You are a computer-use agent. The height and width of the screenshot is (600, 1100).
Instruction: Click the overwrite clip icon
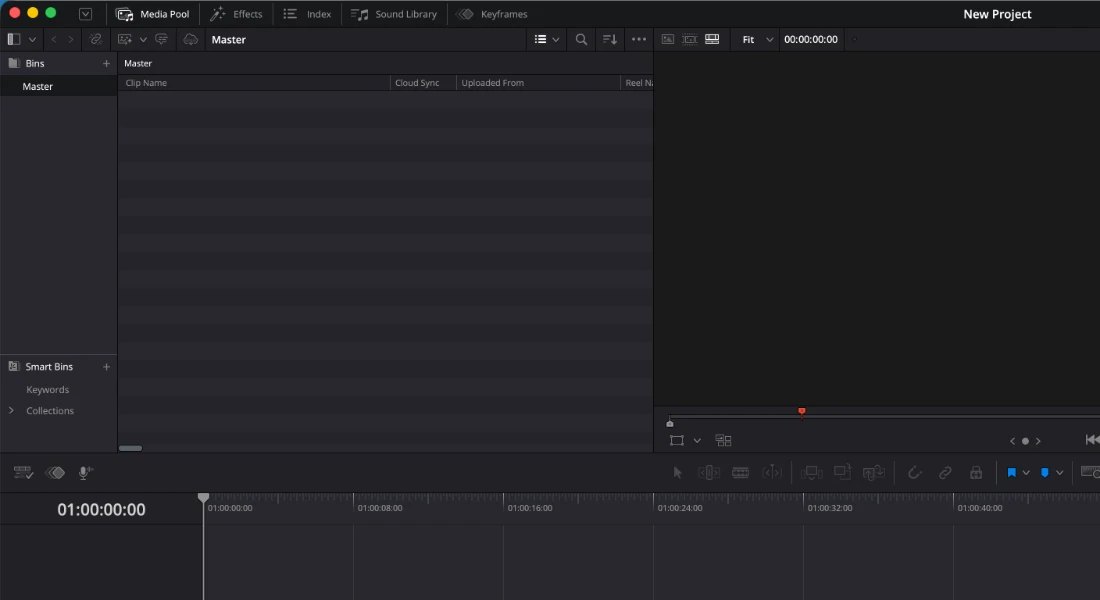(x=843, y=472)
